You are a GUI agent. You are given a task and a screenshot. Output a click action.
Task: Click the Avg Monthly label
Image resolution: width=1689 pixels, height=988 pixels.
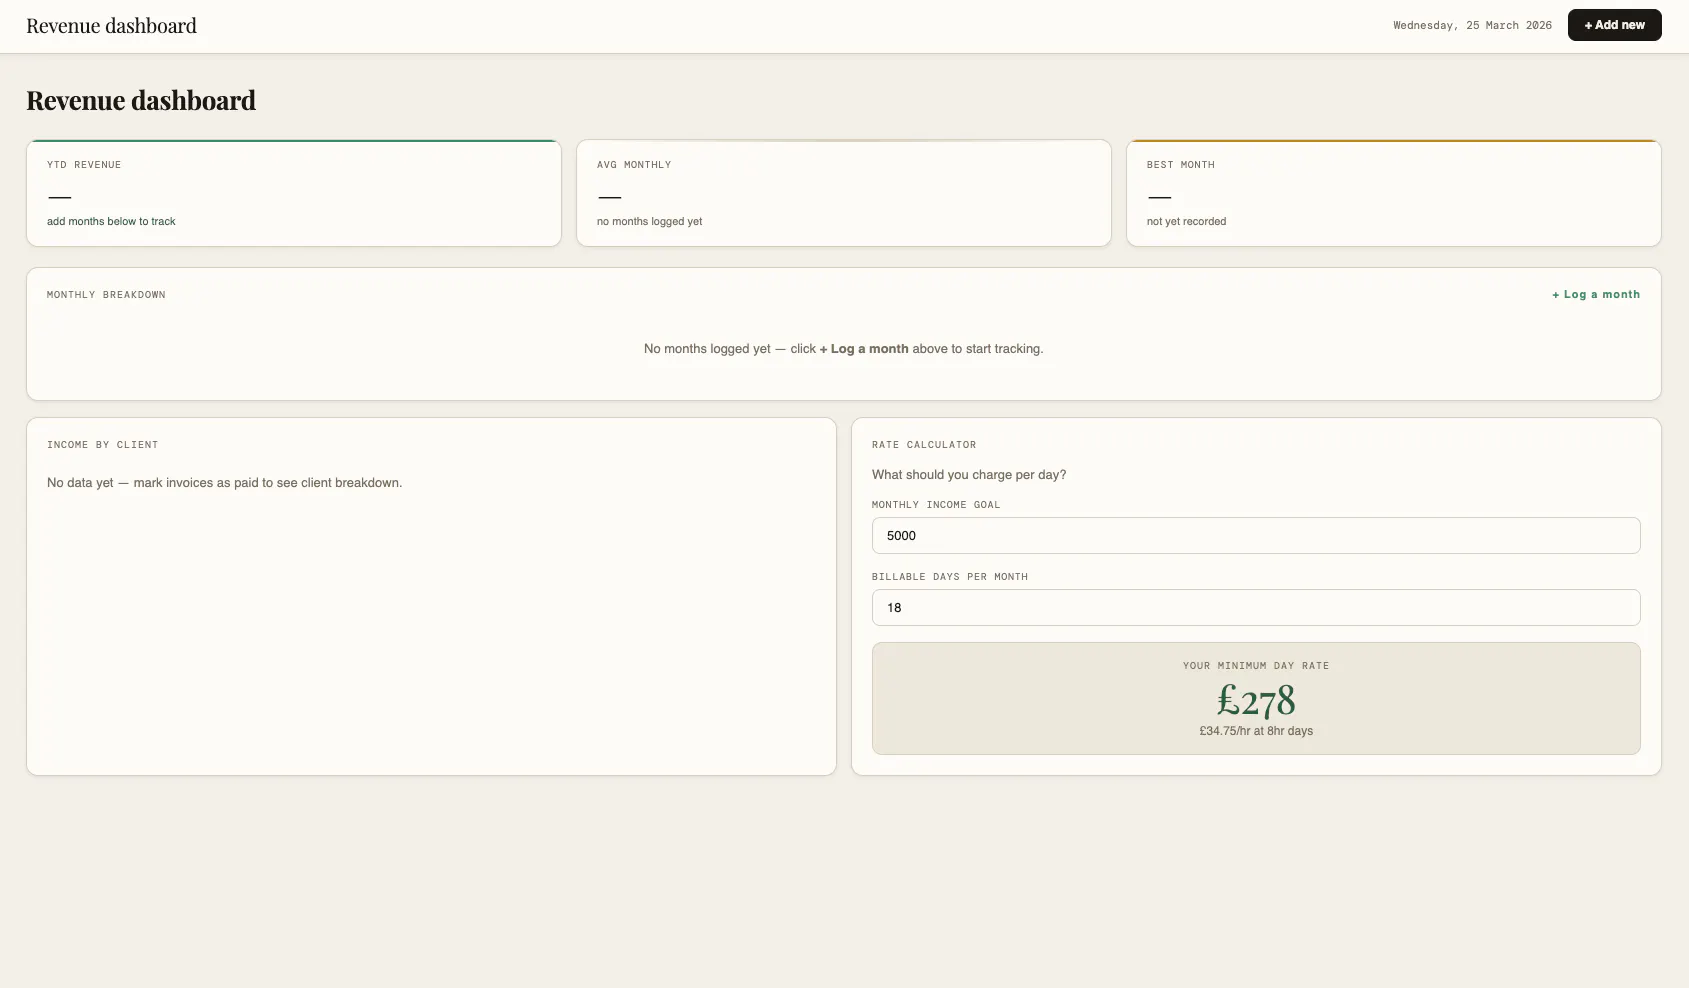634,164
